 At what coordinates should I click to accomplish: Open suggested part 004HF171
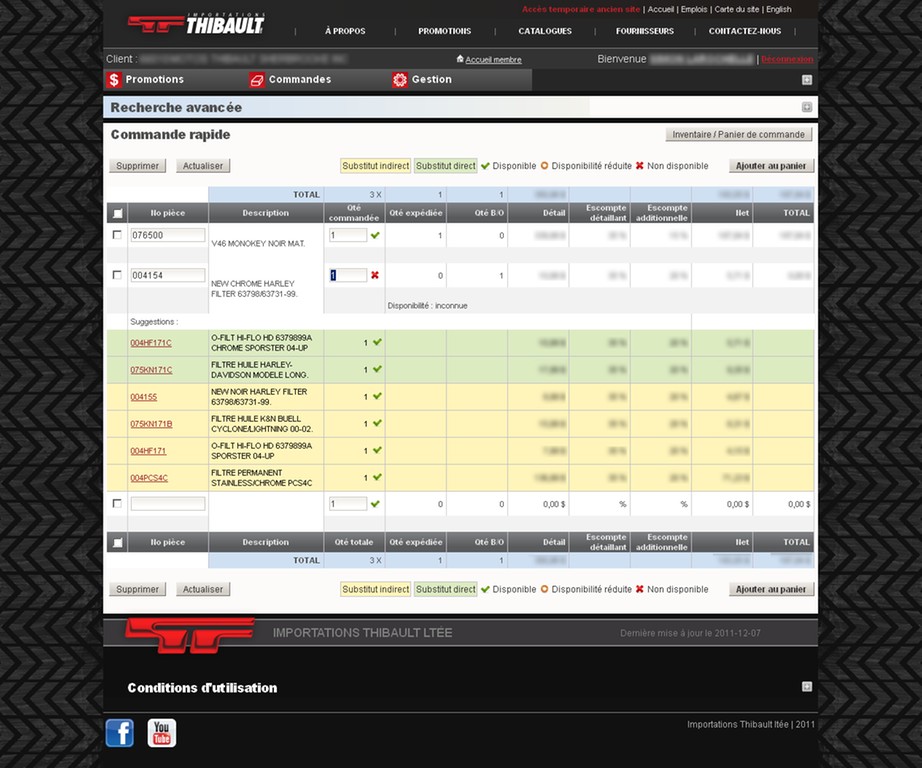point(148,451)
